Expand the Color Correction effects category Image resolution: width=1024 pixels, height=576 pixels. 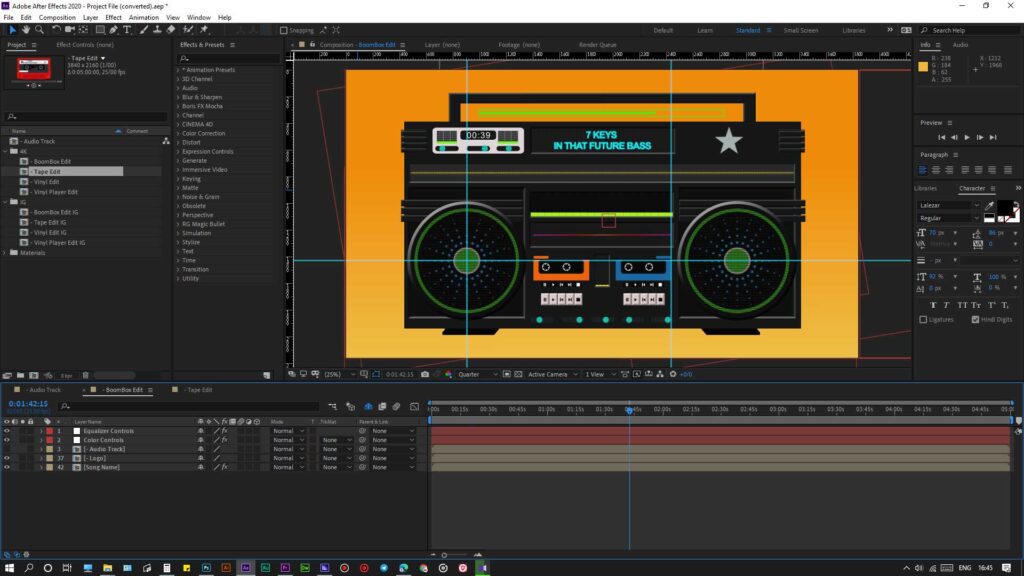(x=178, y=133)
